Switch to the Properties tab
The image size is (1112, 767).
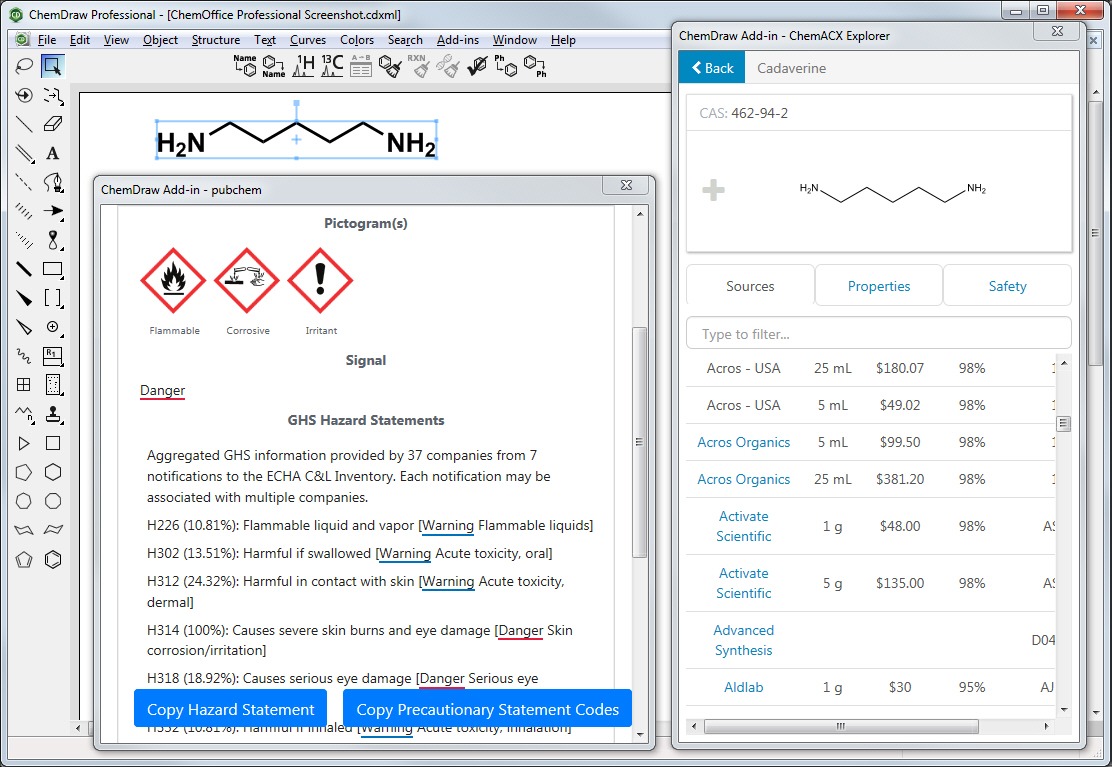click(879, 286)
